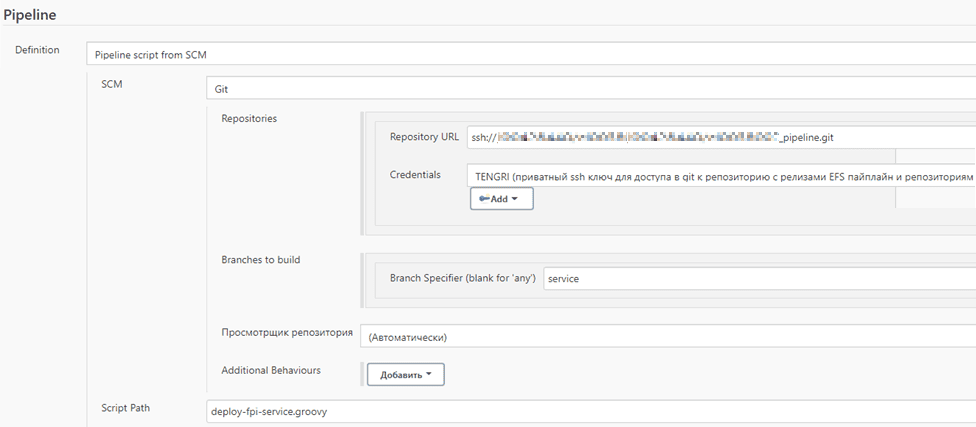Click the Script Path label
This screenshot has height=427, width=976.
pyautogui.click(x=127, y=407)
